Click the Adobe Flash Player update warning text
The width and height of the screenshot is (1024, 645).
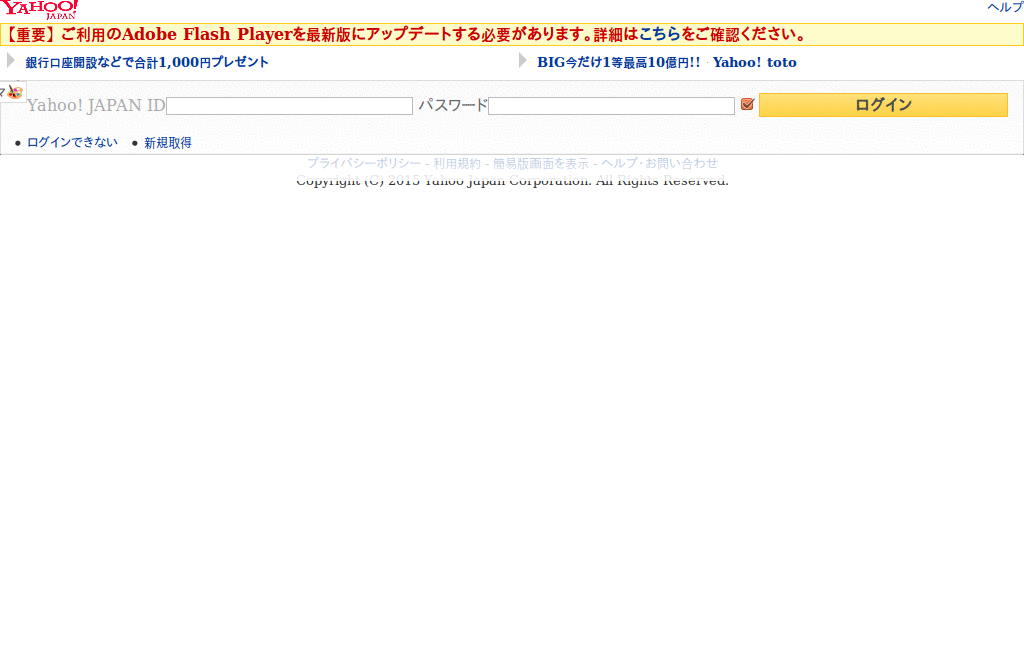click(405, 35)
